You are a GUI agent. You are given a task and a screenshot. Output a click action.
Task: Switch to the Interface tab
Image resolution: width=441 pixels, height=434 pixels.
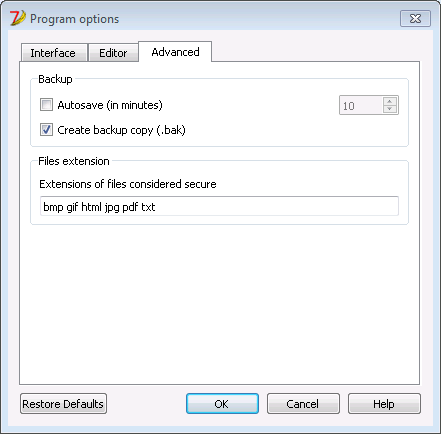click(x=54, y=53)
